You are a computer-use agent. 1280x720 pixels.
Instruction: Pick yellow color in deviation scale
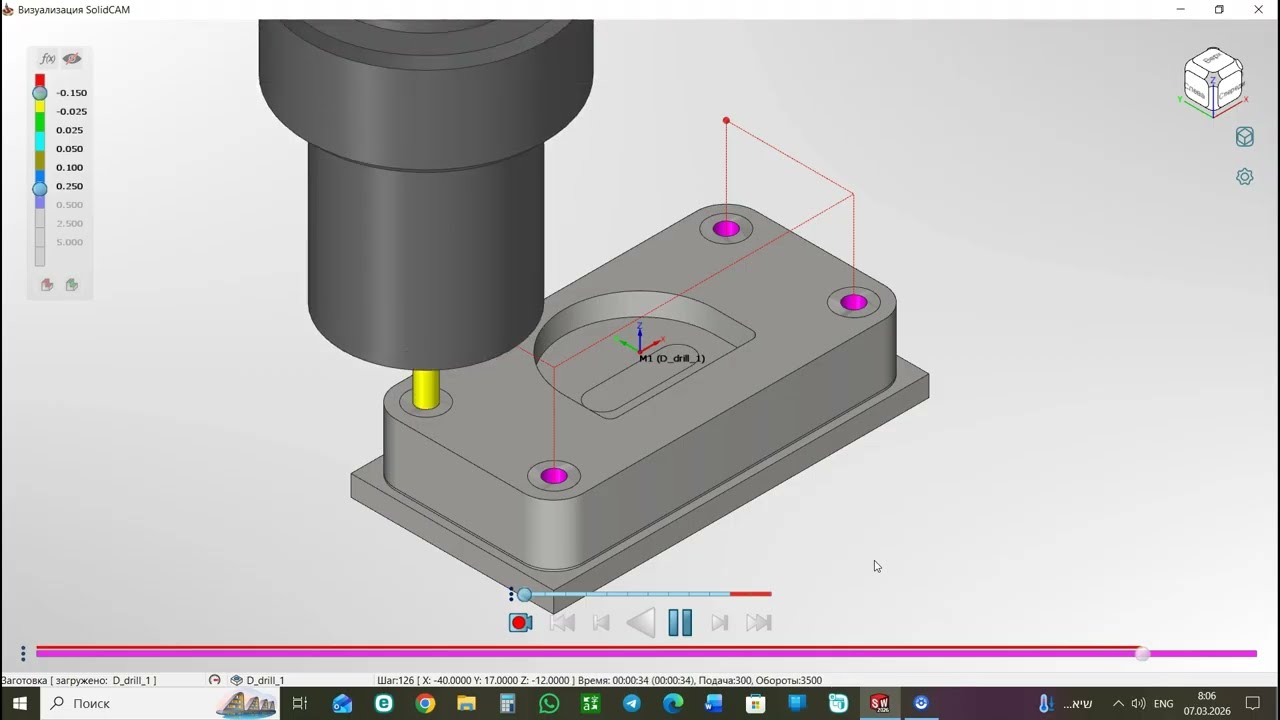click(40, 108)
